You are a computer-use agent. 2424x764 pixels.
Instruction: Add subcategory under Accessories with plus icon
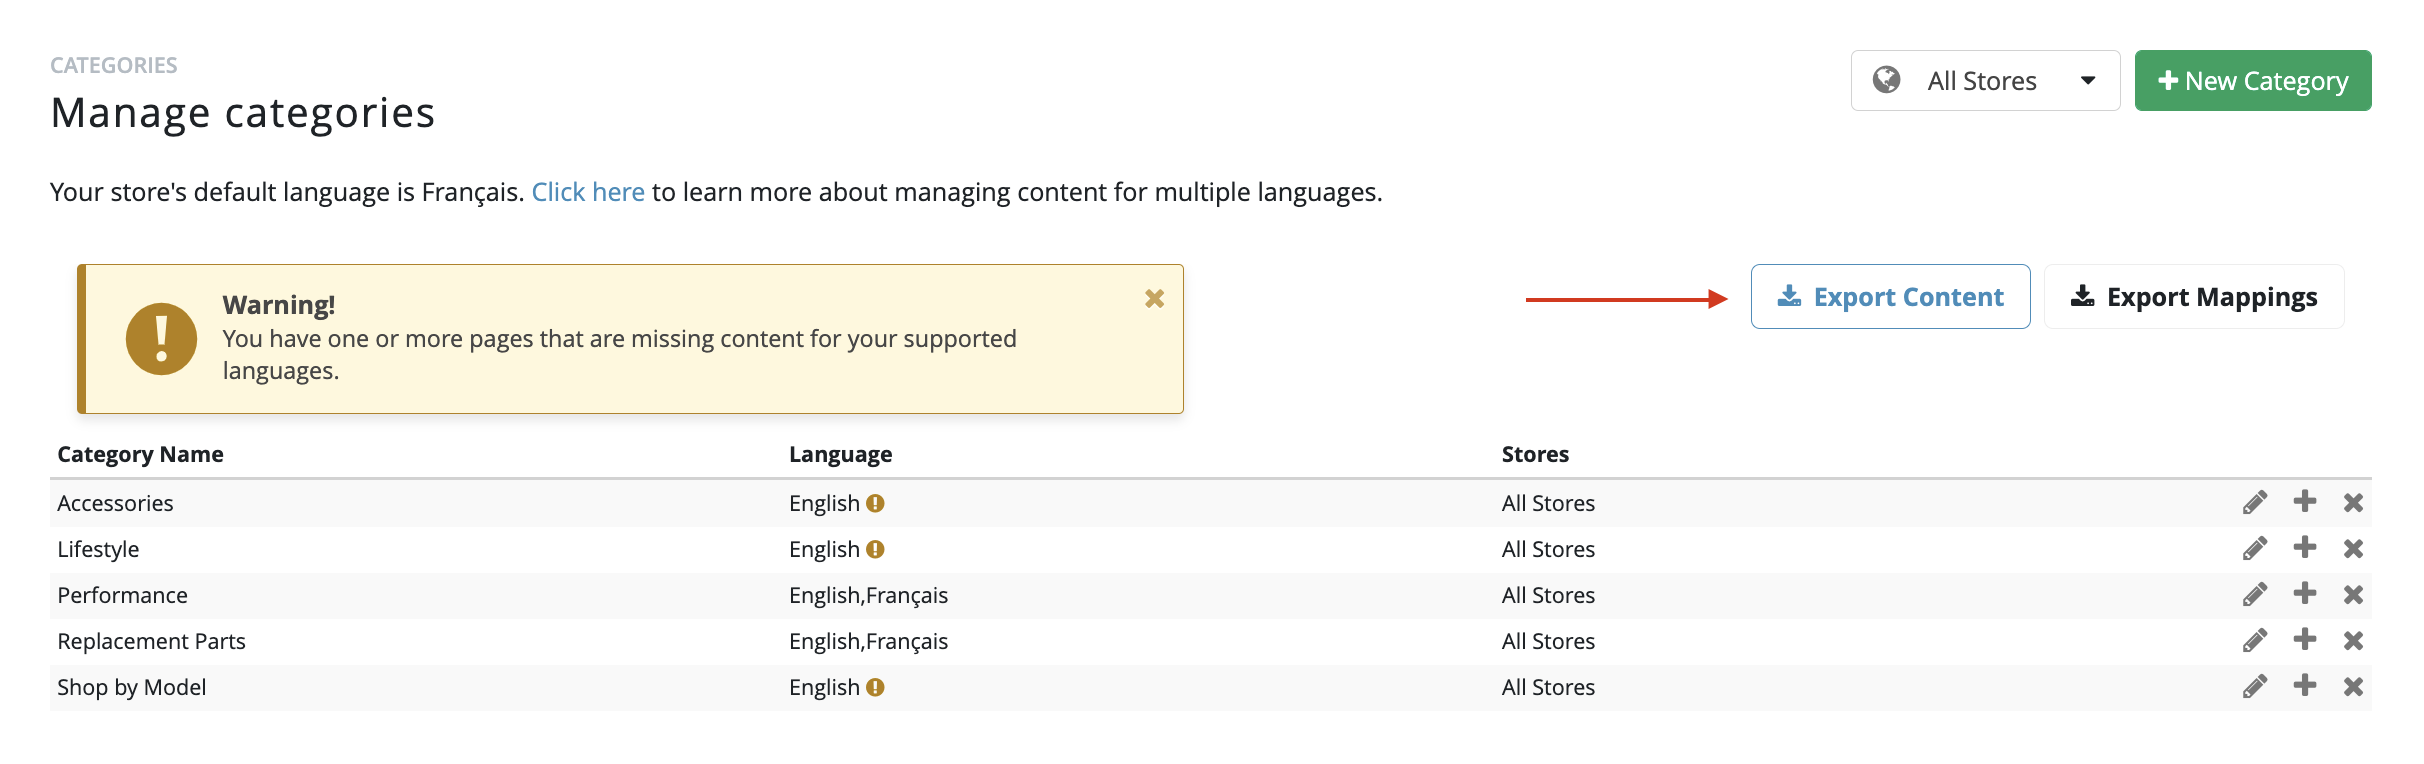2305,501
